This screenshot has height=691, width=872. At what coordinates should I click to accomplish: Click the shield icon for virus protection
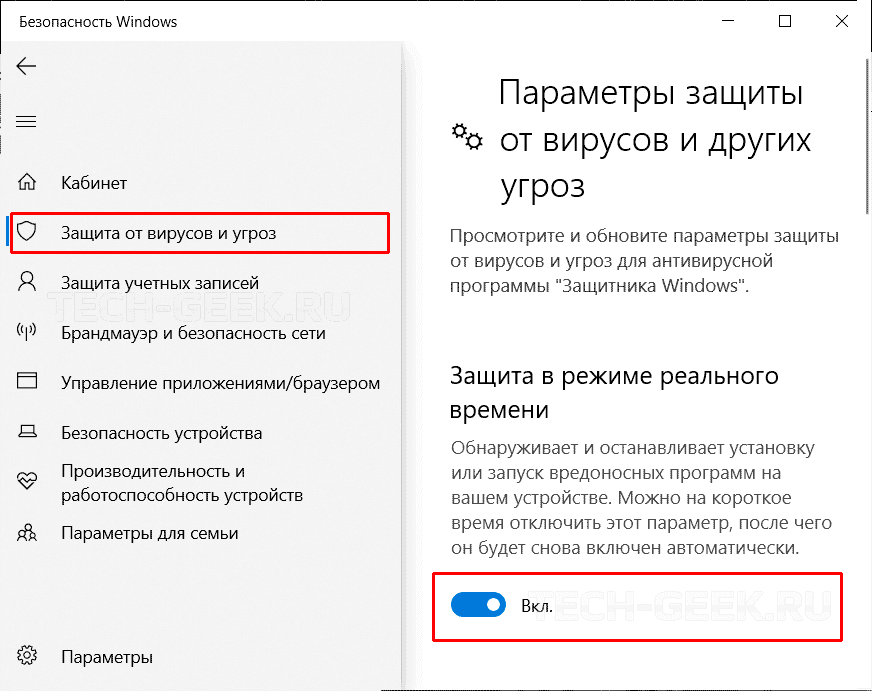pyautogui.click(x=28, y=233)
